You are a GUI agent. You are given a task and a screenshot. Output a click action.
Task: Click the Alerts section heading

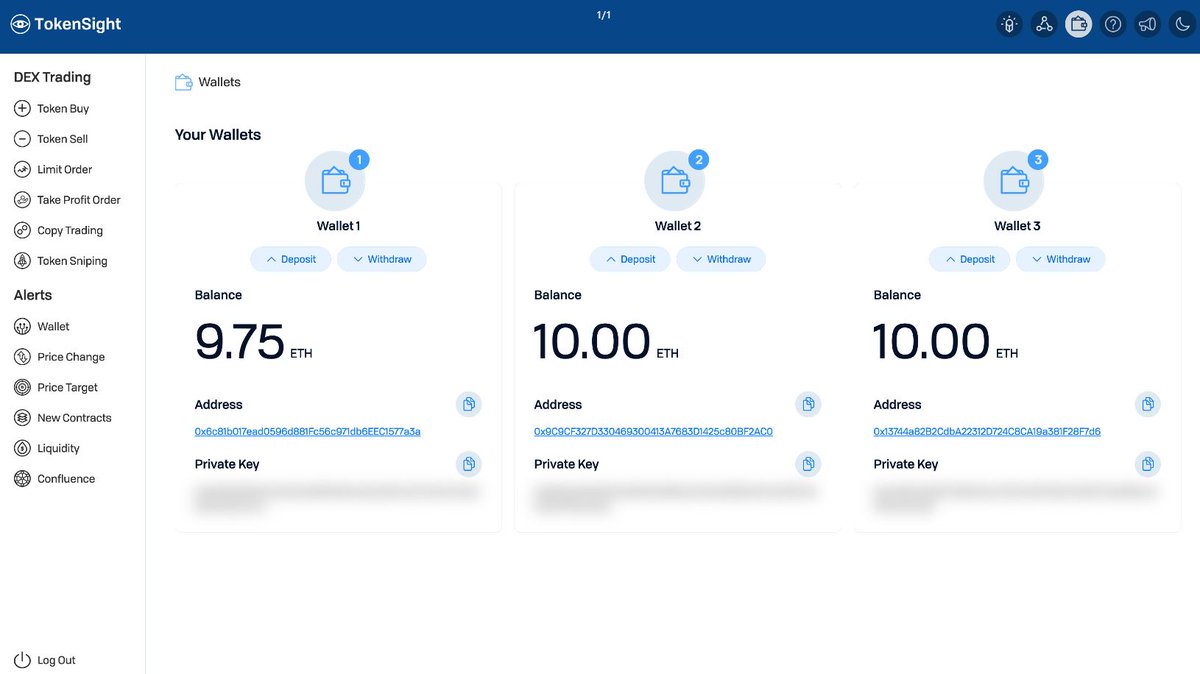click(x=33, y=295)
